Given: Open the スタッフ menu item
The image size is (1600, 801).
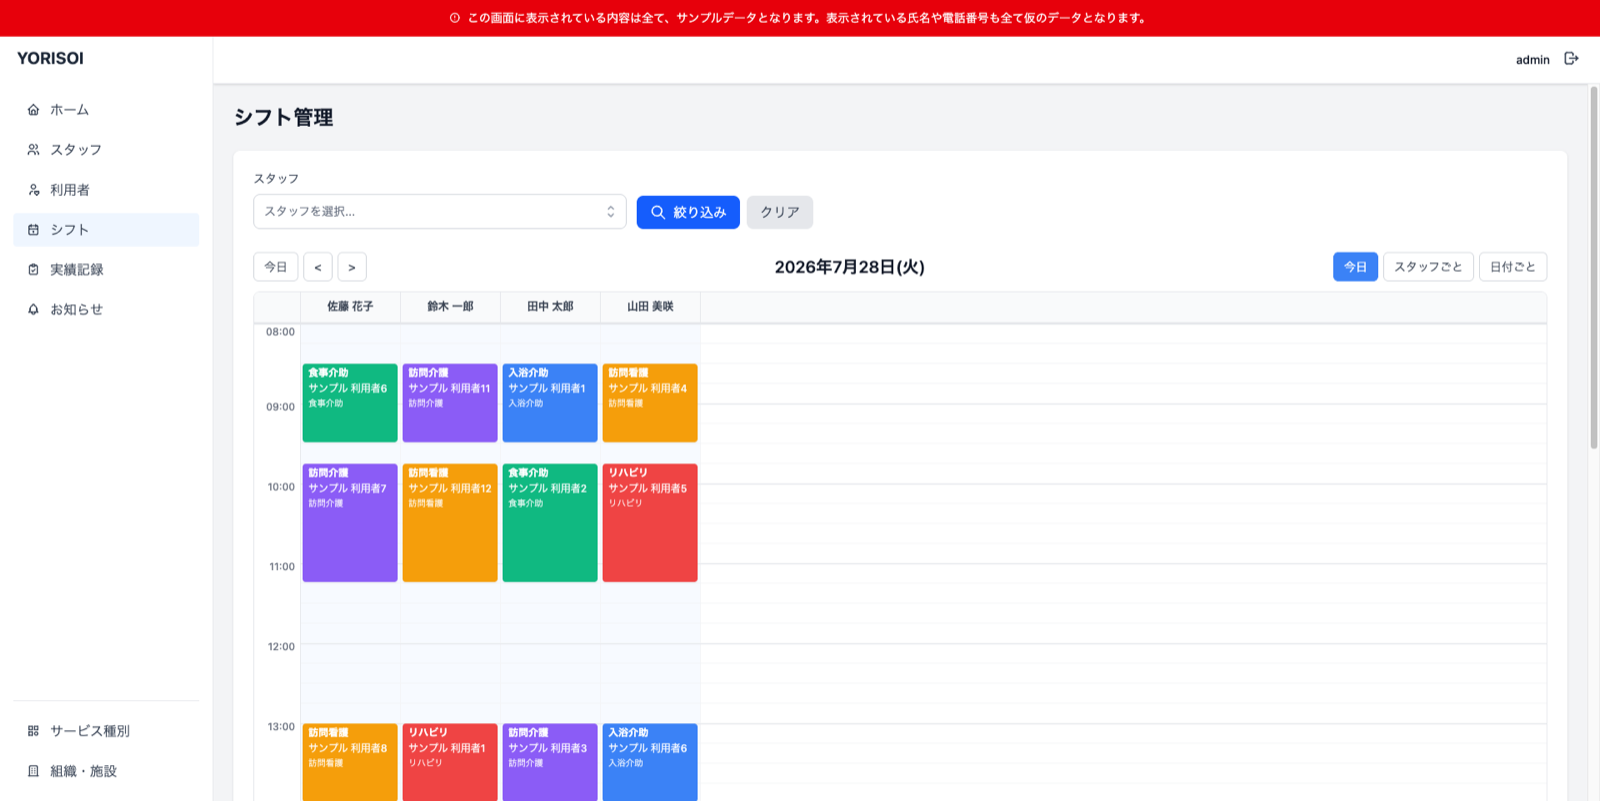Looking at the screenshot, I should point(106,150).
